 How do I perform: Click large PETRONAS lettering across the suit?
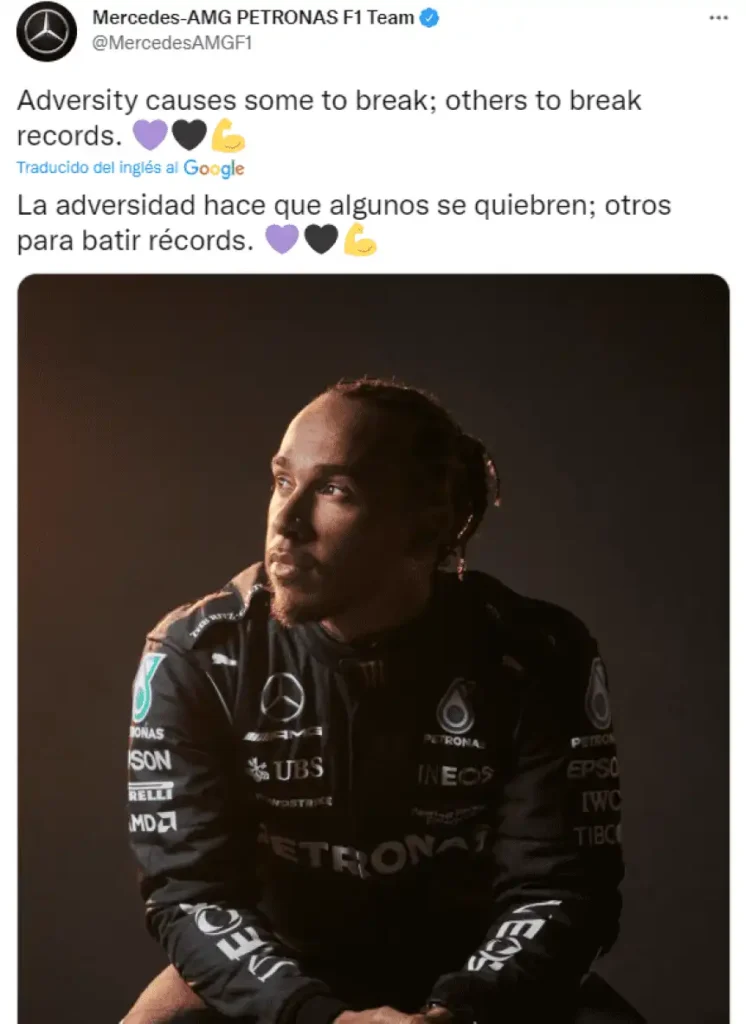click(372, 849)
